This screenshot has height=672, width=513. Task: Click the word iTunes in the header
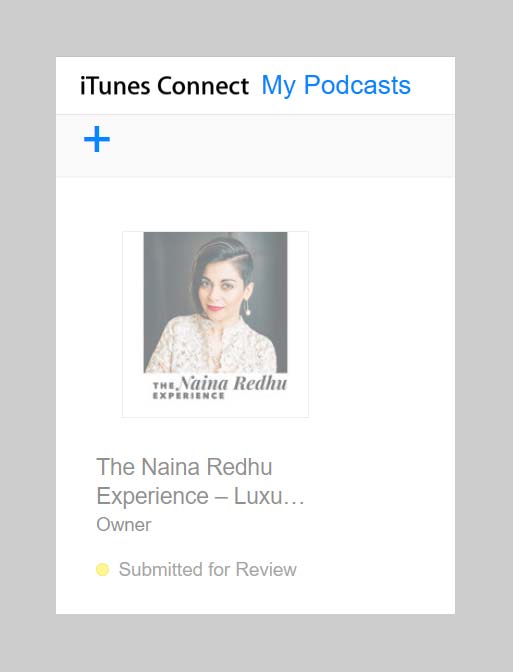115,86
